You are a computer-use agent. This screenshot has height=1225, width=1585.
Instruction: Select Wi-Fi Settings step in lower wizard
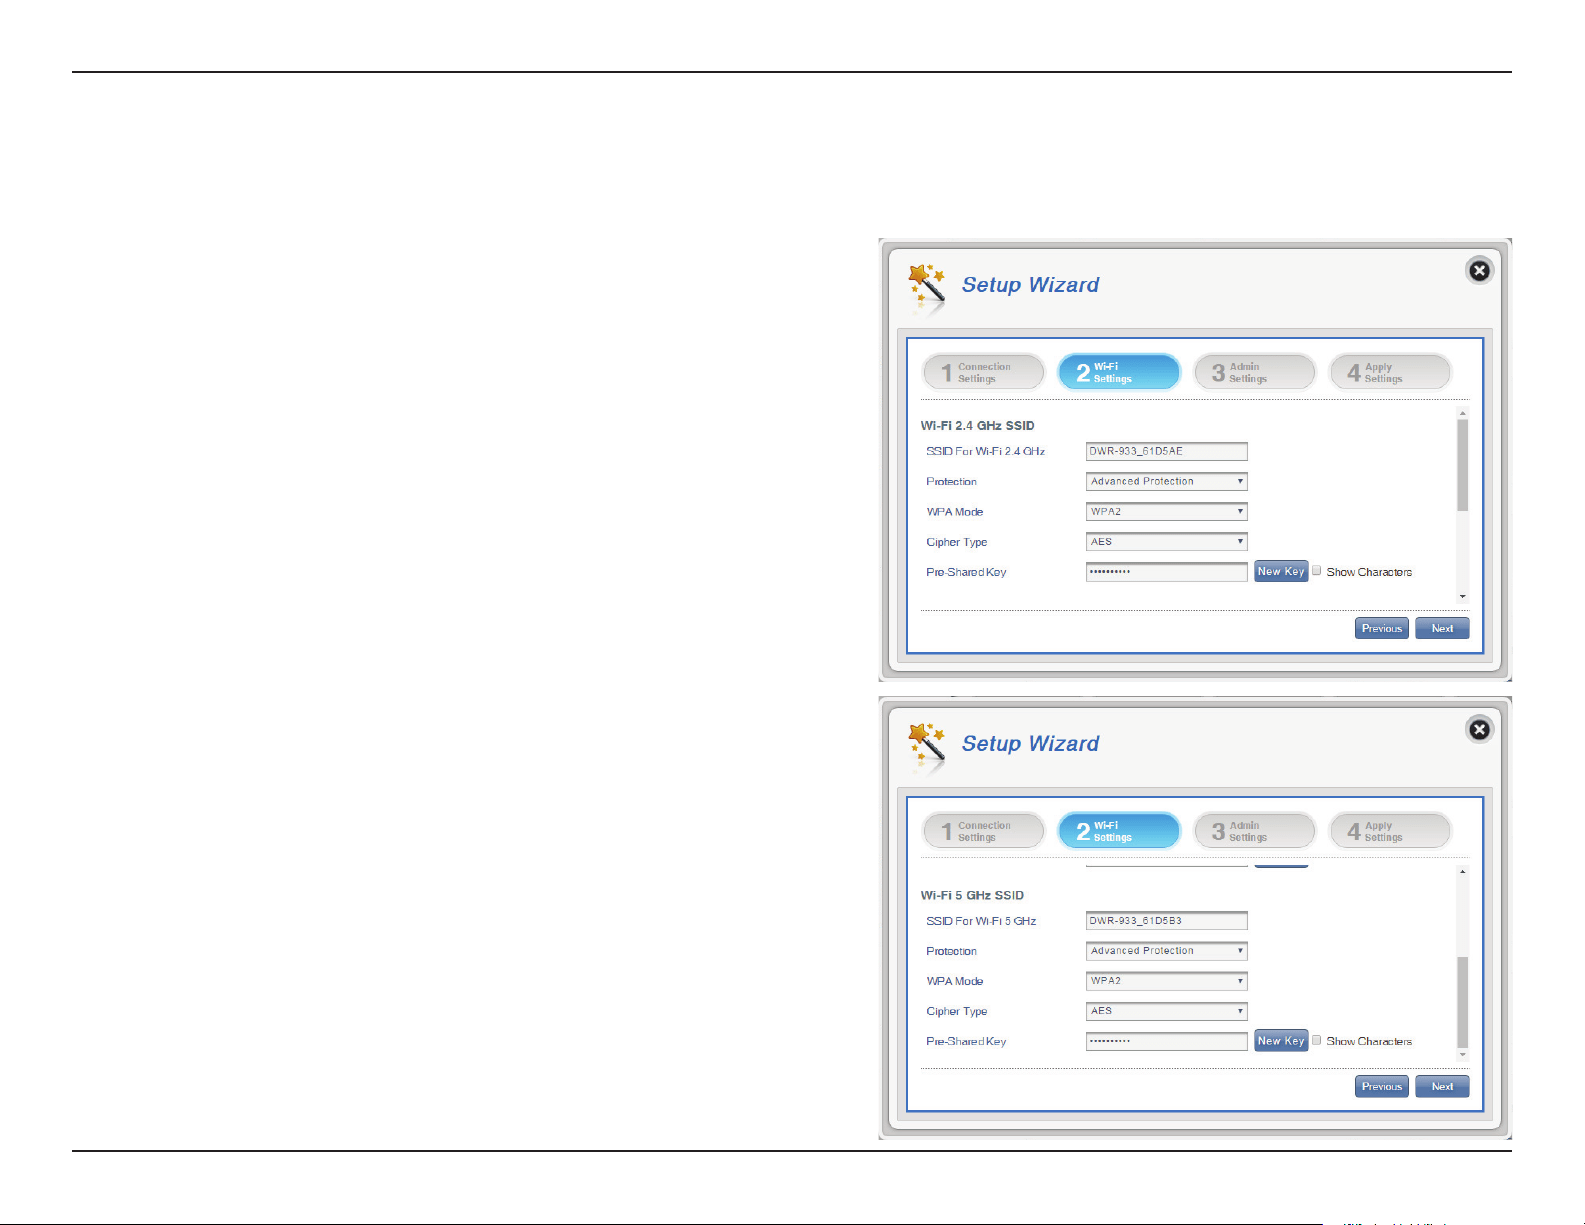1119,831
